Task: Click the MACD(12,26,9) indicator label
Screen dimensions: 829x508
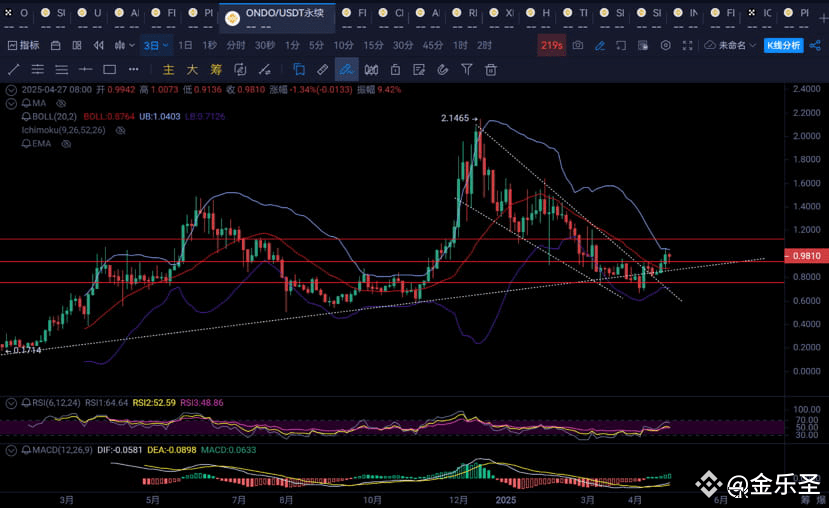Action: click(x=62, y=450)
